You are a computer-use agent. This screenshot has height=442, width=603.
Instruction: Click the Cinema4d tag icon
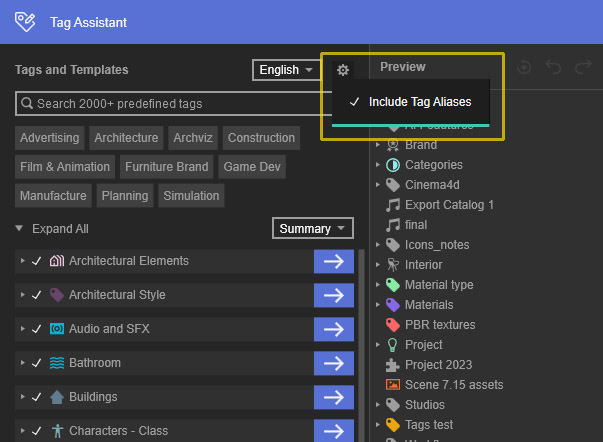[x=393, y=185]
